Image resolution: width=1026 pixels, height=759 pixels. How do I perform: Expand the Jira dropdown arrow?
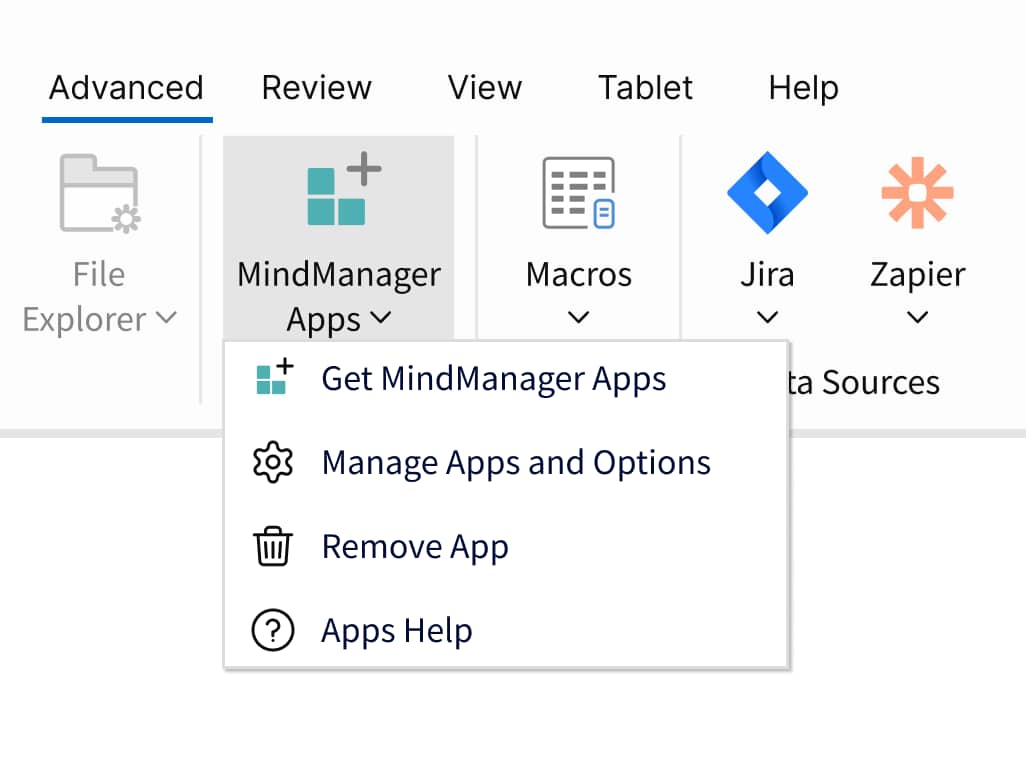766,318
